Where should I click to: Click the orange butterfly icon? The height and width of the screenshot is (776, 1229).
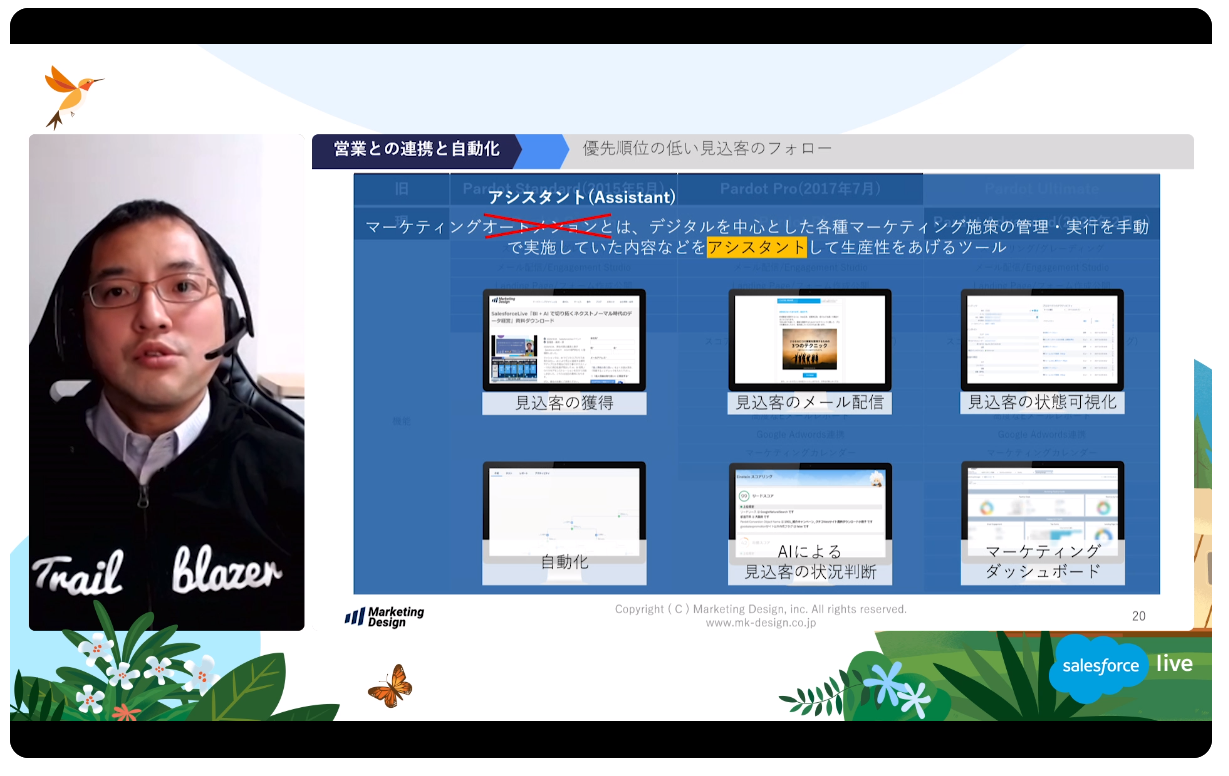click(390, 686)
